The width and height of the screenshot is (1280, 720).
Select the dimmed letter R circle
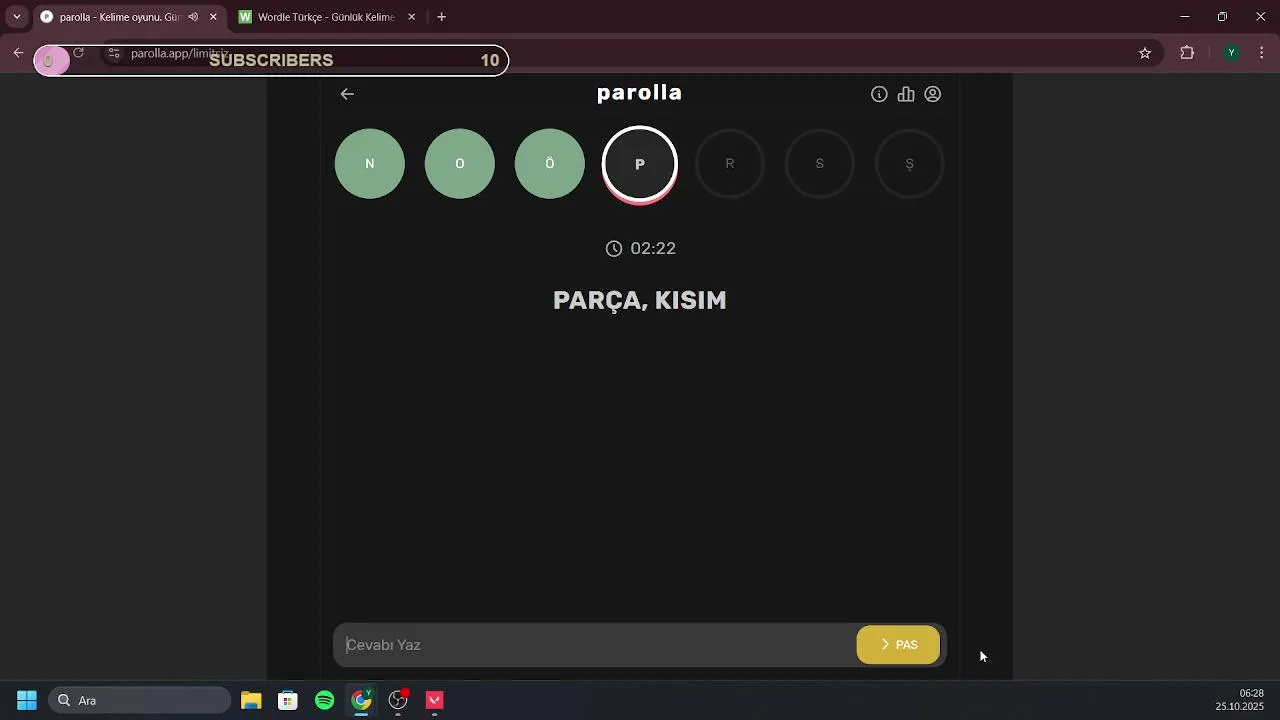click(x=730, y=164)
